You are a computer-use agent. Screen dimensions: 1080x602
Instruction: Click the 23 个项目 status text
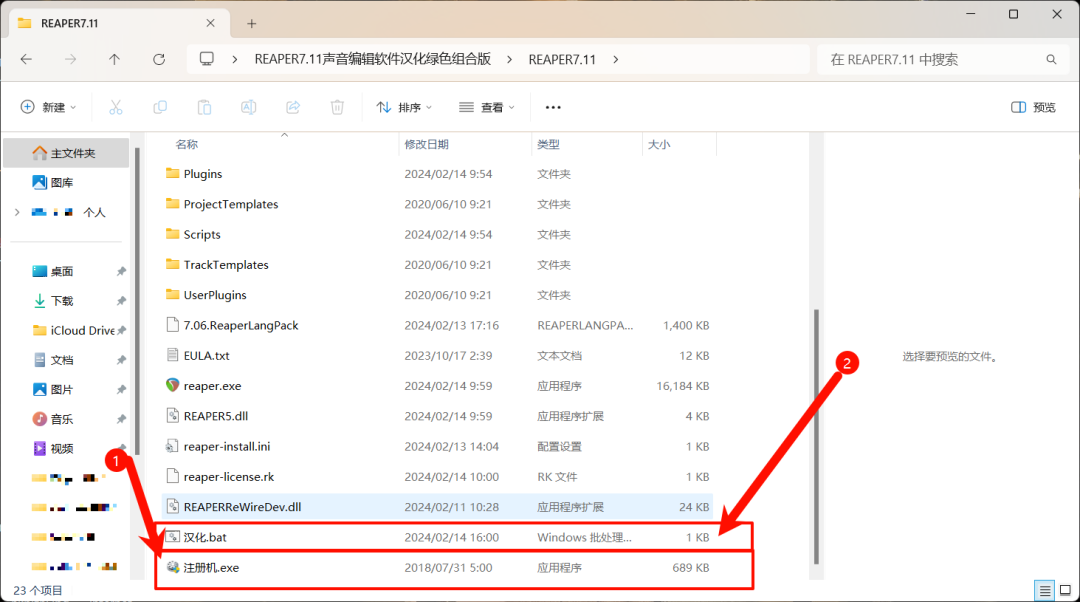[38, 590]
